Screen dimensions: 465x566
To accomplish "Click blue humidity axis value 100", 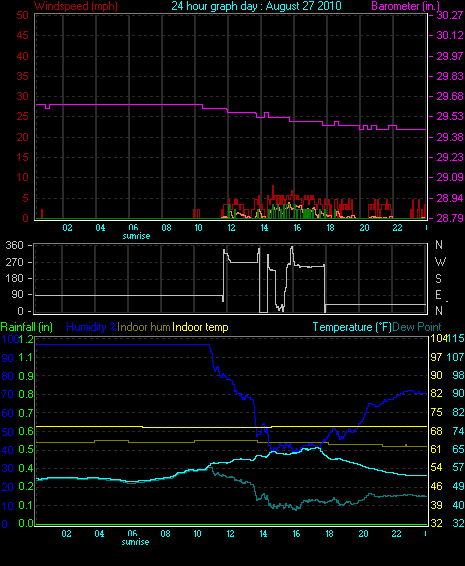I will [10, 339].
